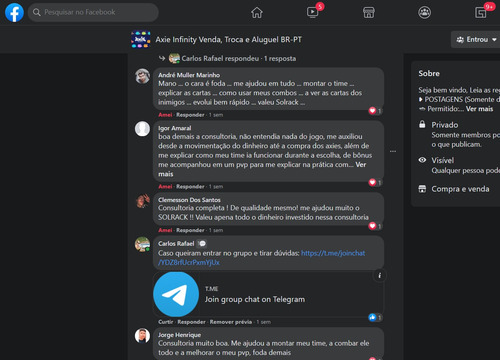The width and height of the screenshot is (500, 360).
Task: Click in Pesquisar no Facebook search field
Action: tap(93, 13)
